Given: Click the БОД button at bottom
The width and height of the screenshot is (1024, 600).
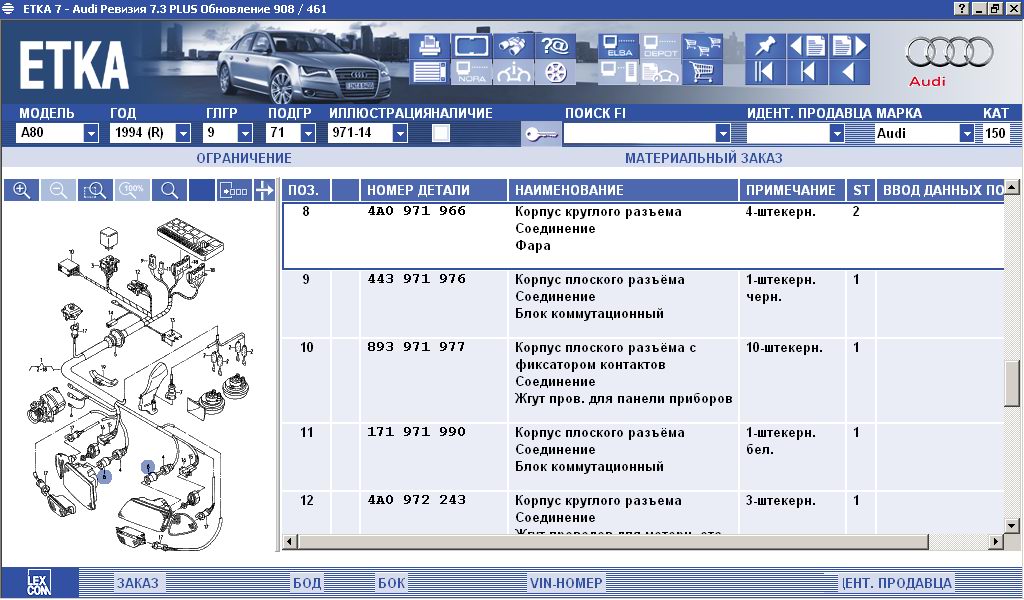Looking at the screenshot, I should coord(306,583).
